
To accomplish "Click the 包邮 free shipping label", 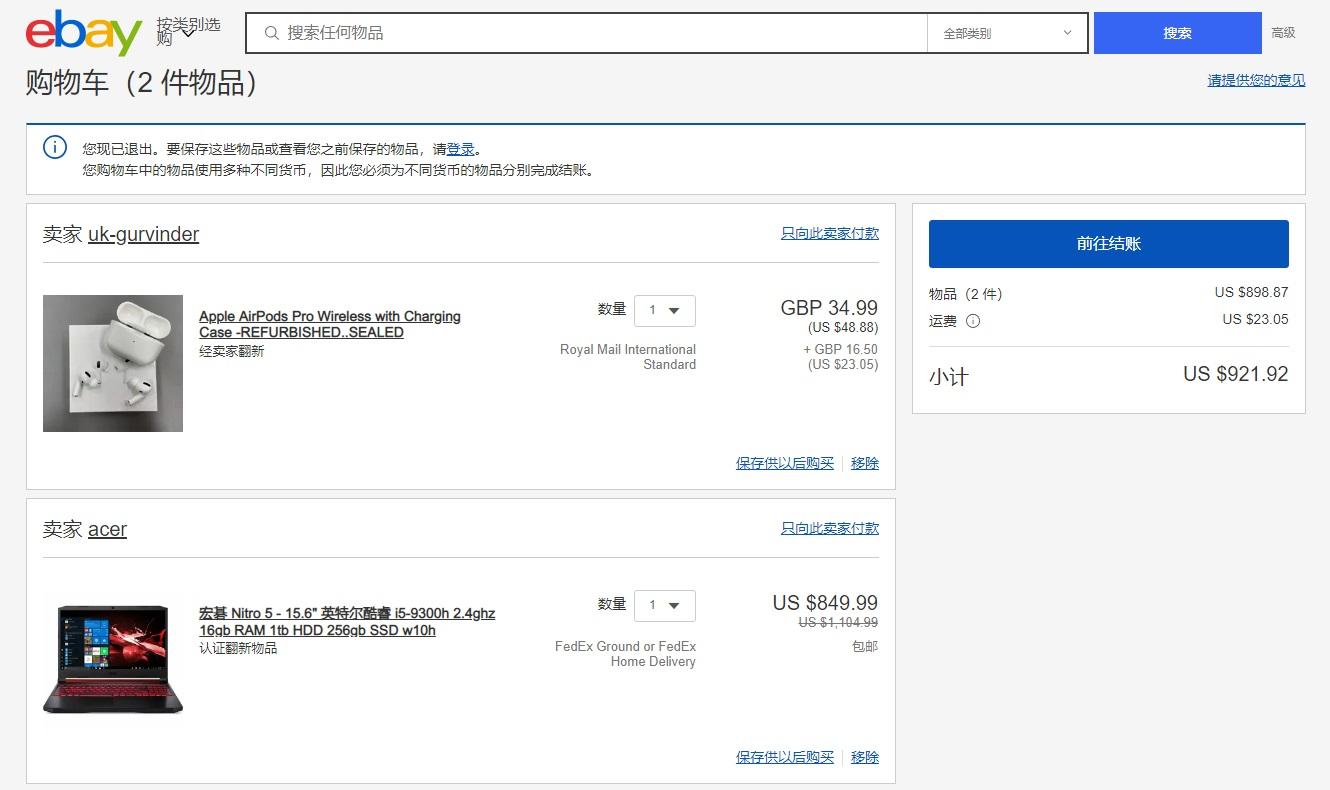I will tap(865, 647).
